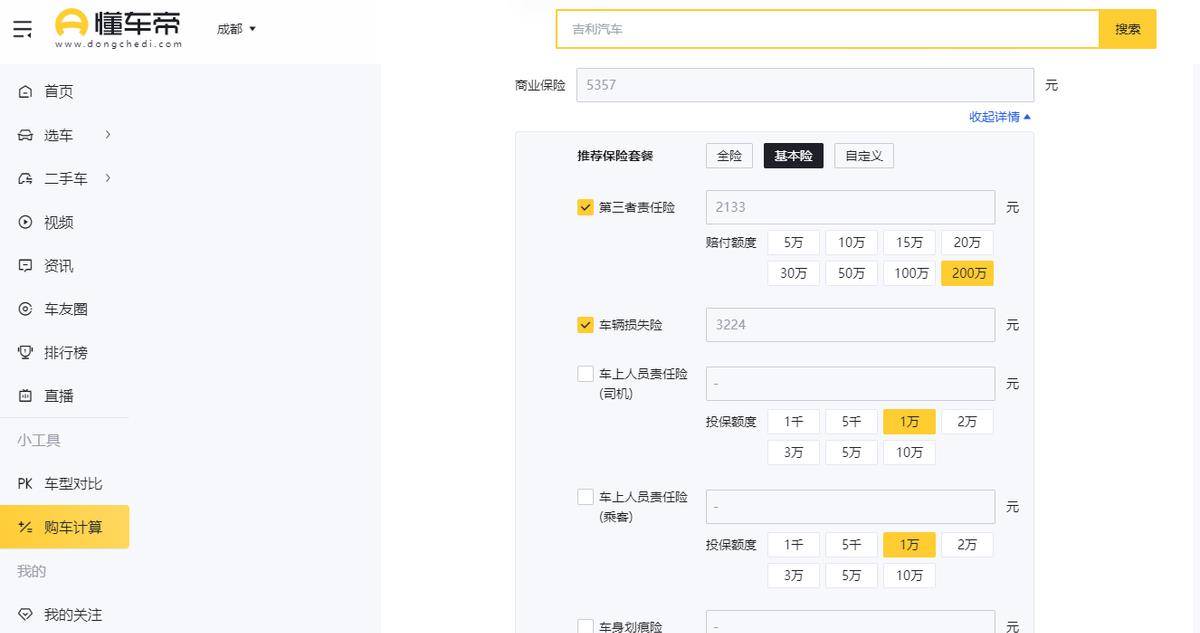Open 首页 home icon in sidebar
Image resolution: width=1200 pixels, height=633 pixels.
point(26,92)
